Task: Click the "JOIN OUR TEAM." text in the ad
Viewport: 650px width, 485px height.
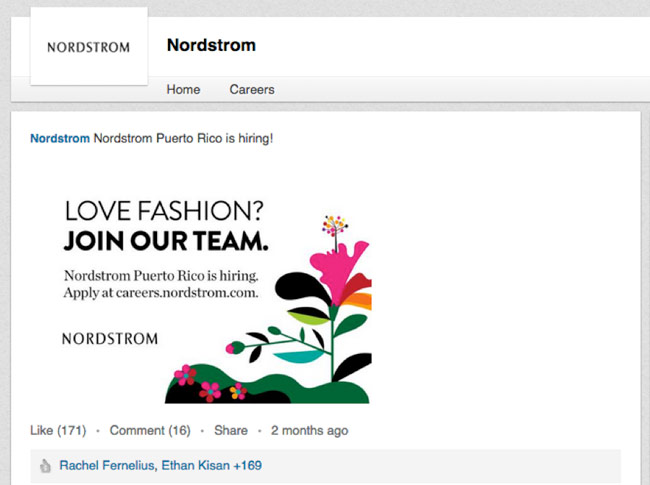Action: pyautogui.click(x=166, y=240)
